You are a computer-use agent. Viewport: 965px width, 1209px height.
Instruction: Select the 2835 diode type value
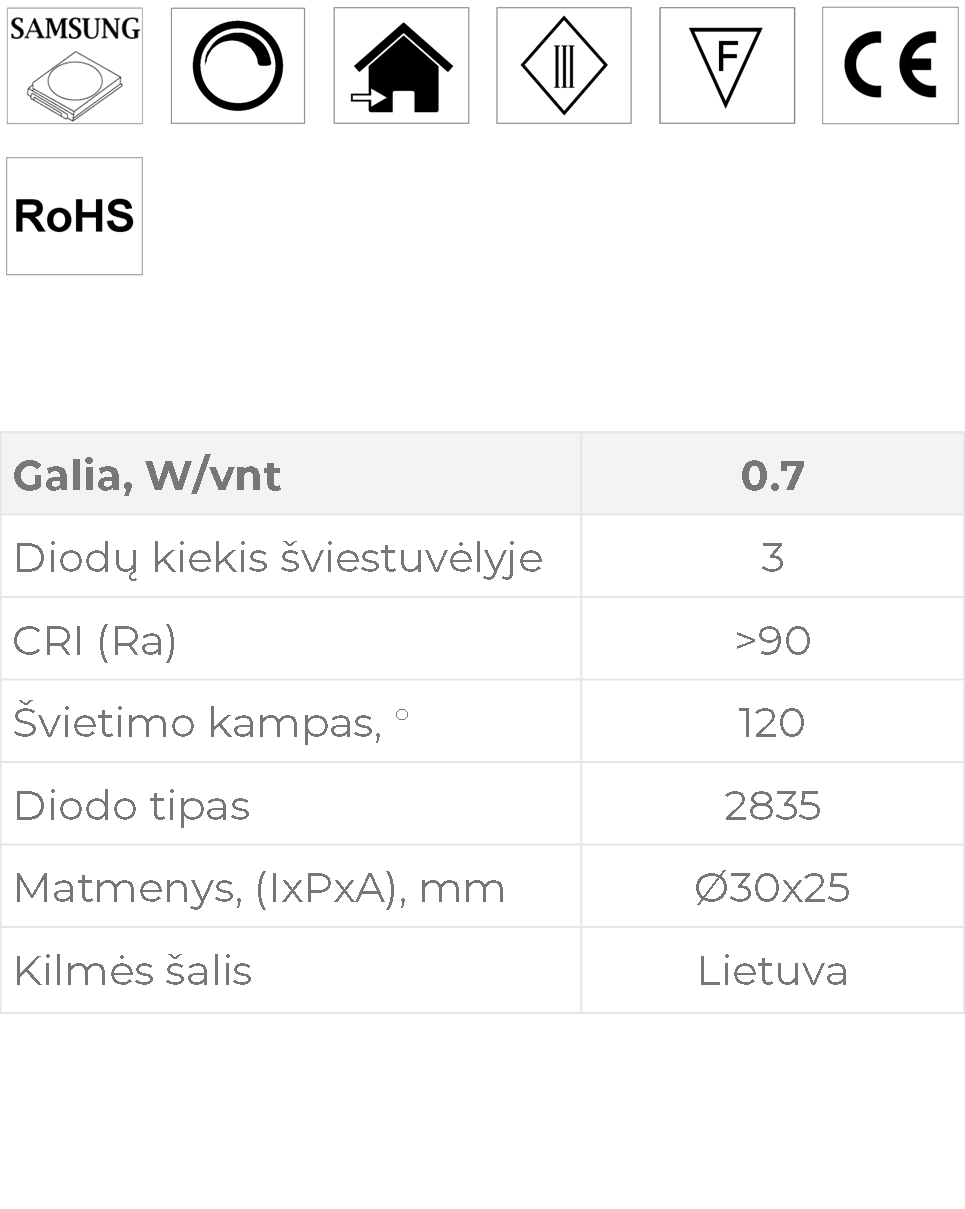(x=772, y=804)
